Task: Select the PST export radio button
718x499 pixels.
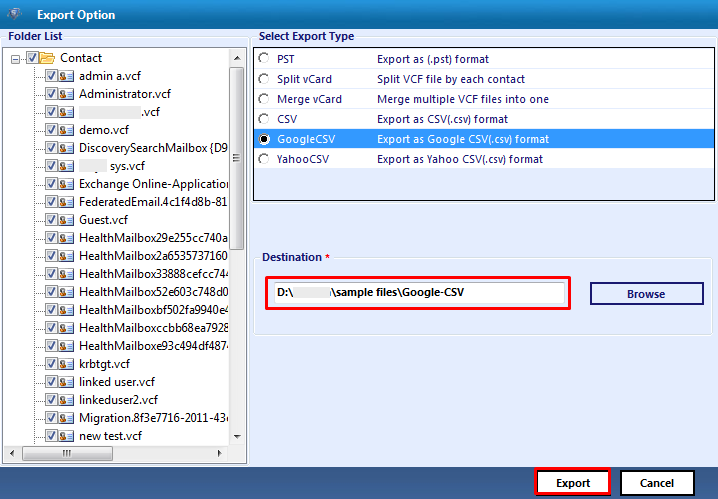Action: [264, 59]
